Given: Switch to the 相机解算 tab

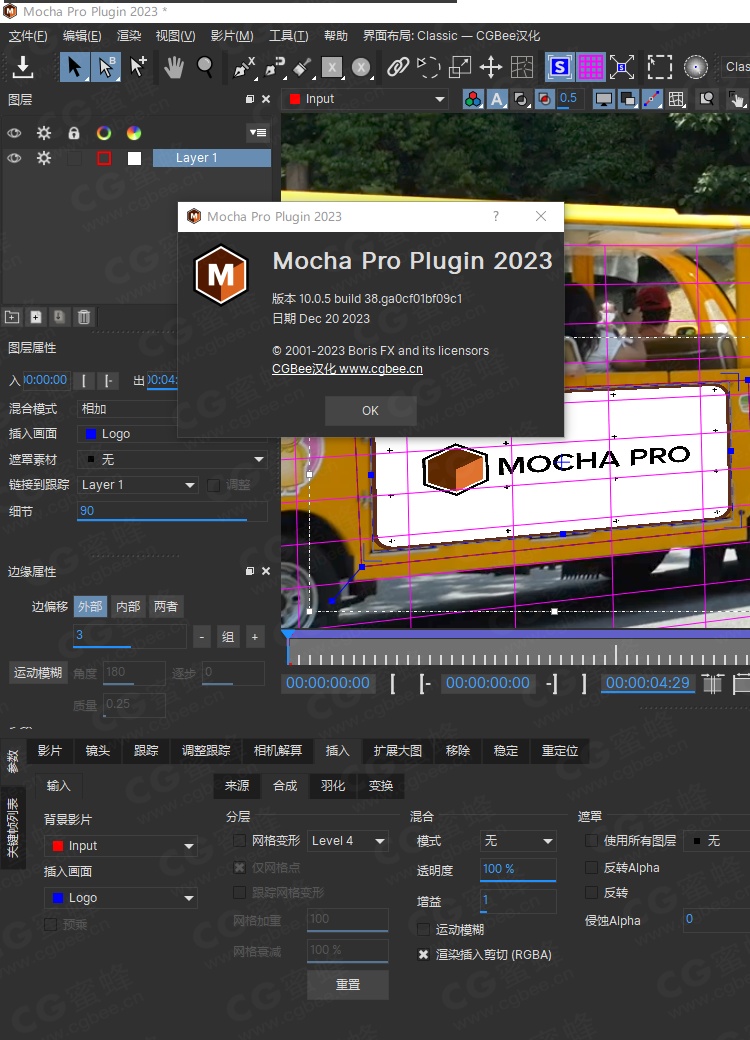Looking at the screenshot, I should [x=278, y=750].
